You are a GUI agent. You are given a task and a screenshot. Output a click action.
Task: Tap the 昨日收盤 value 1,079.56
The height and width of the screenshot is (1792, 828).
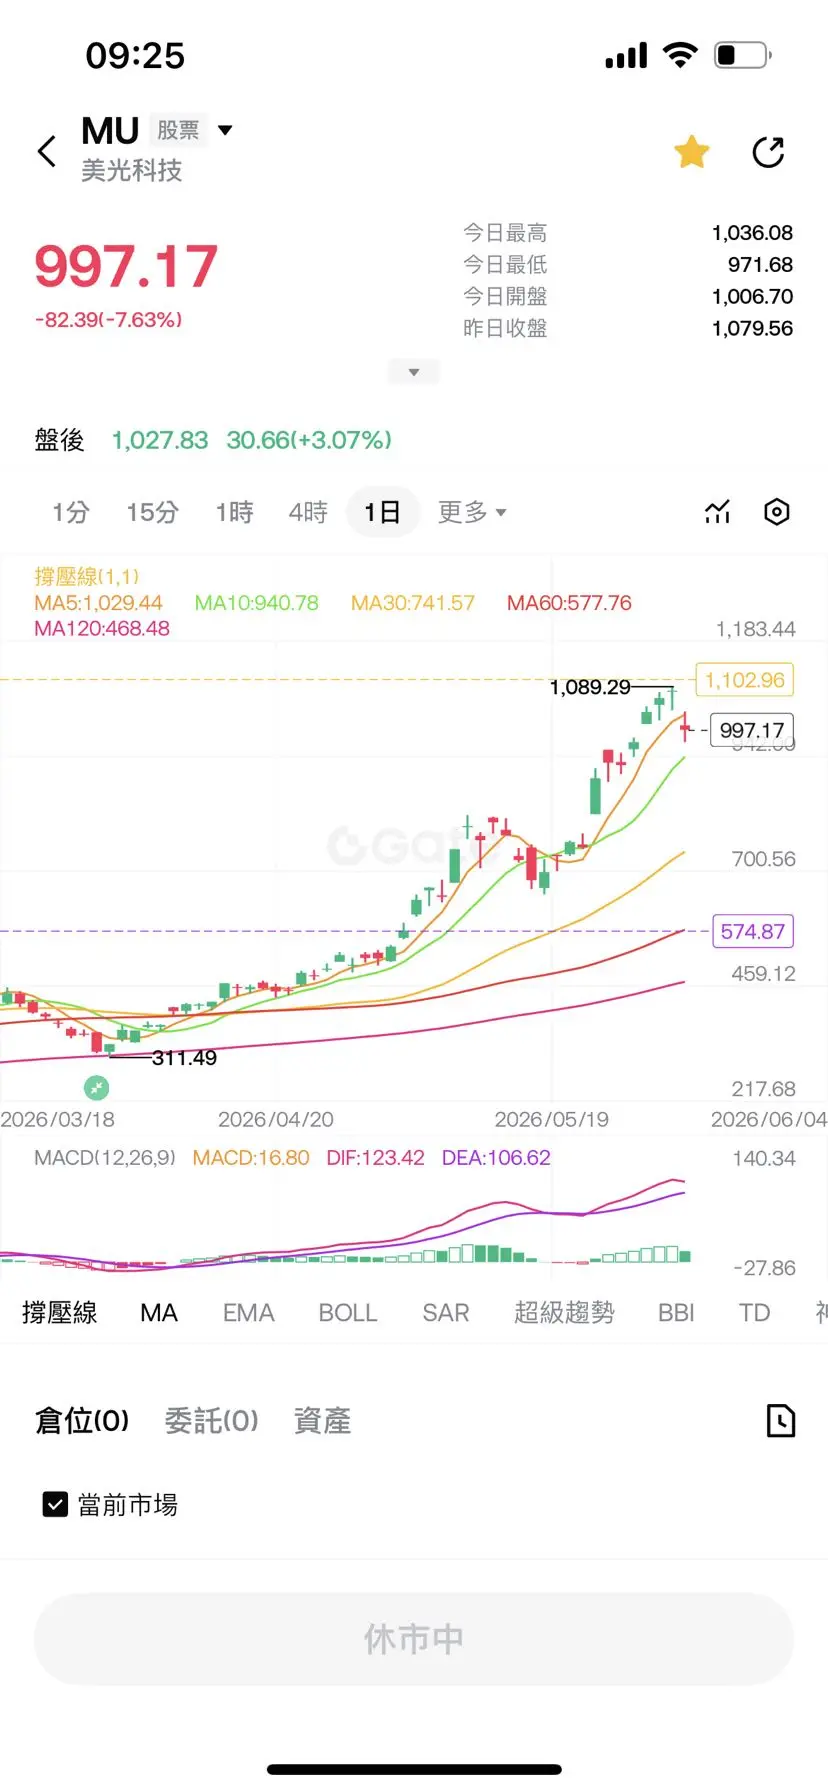752,328
